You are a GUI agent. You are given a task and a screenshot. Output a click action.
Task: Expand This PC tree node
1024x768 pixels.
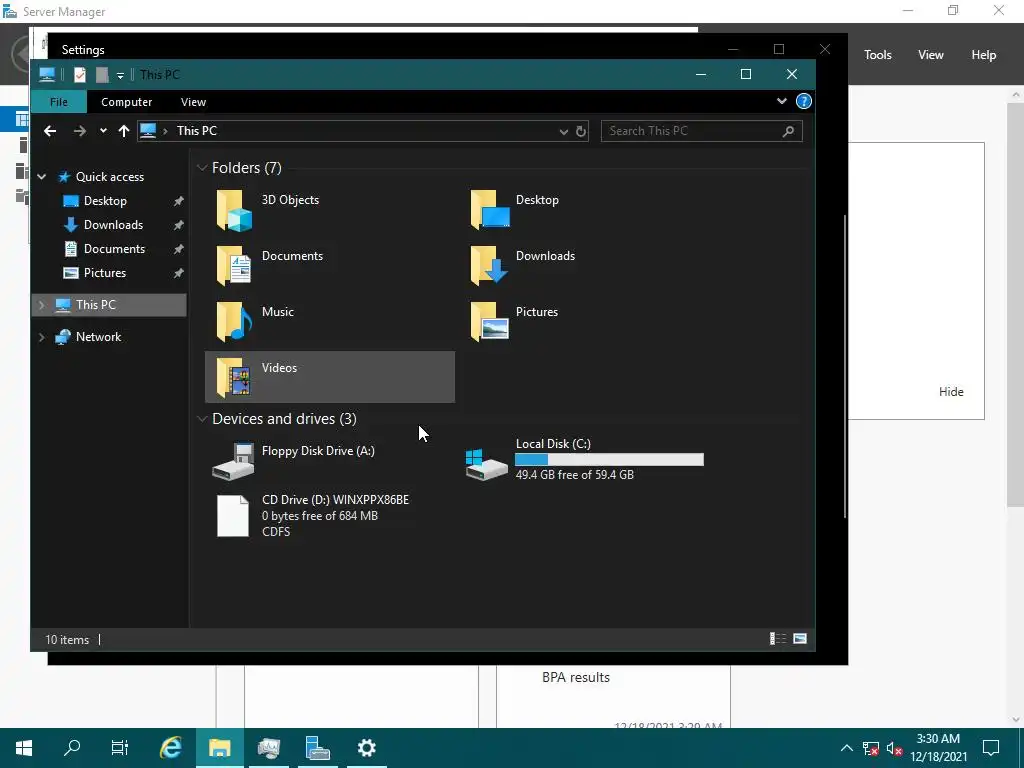click(x=42, y=305)
